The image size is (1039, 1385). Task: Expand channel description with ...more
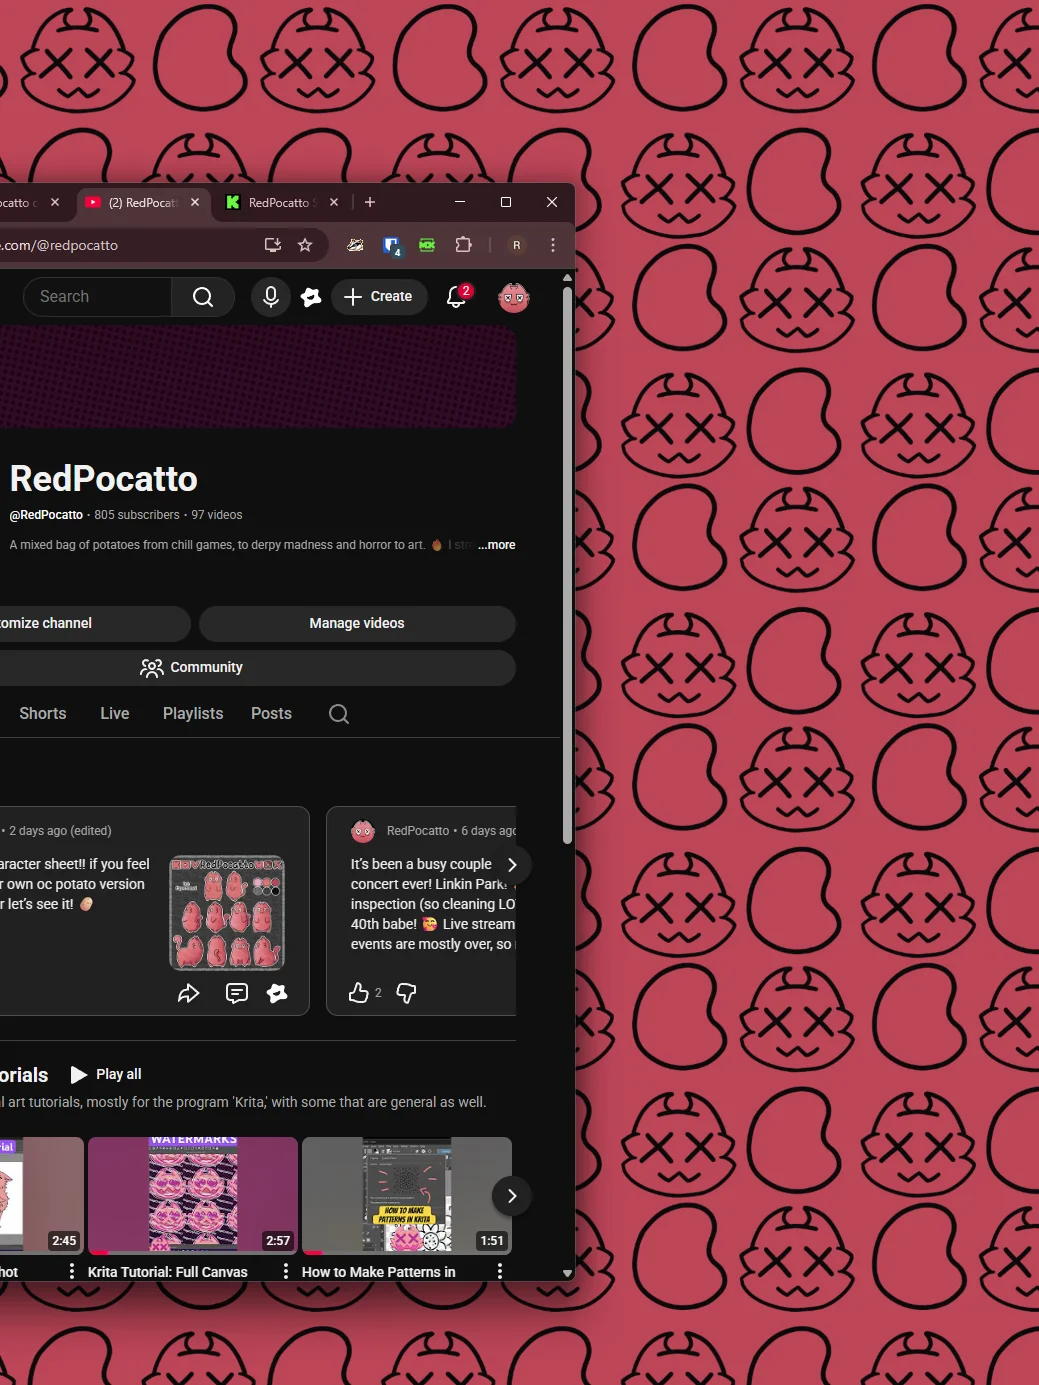point(497,545)
